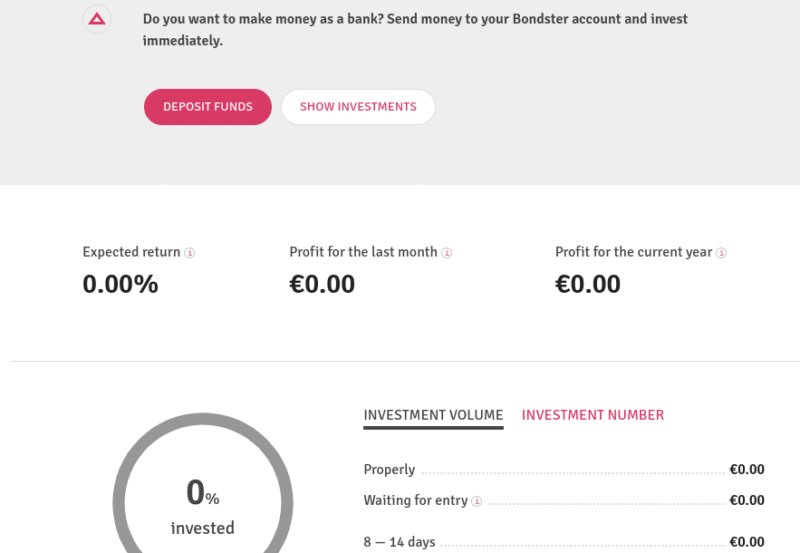800x553 pixels.
Task: Click the €0.00 profit for last month value
Action: [x=322, y=284]
